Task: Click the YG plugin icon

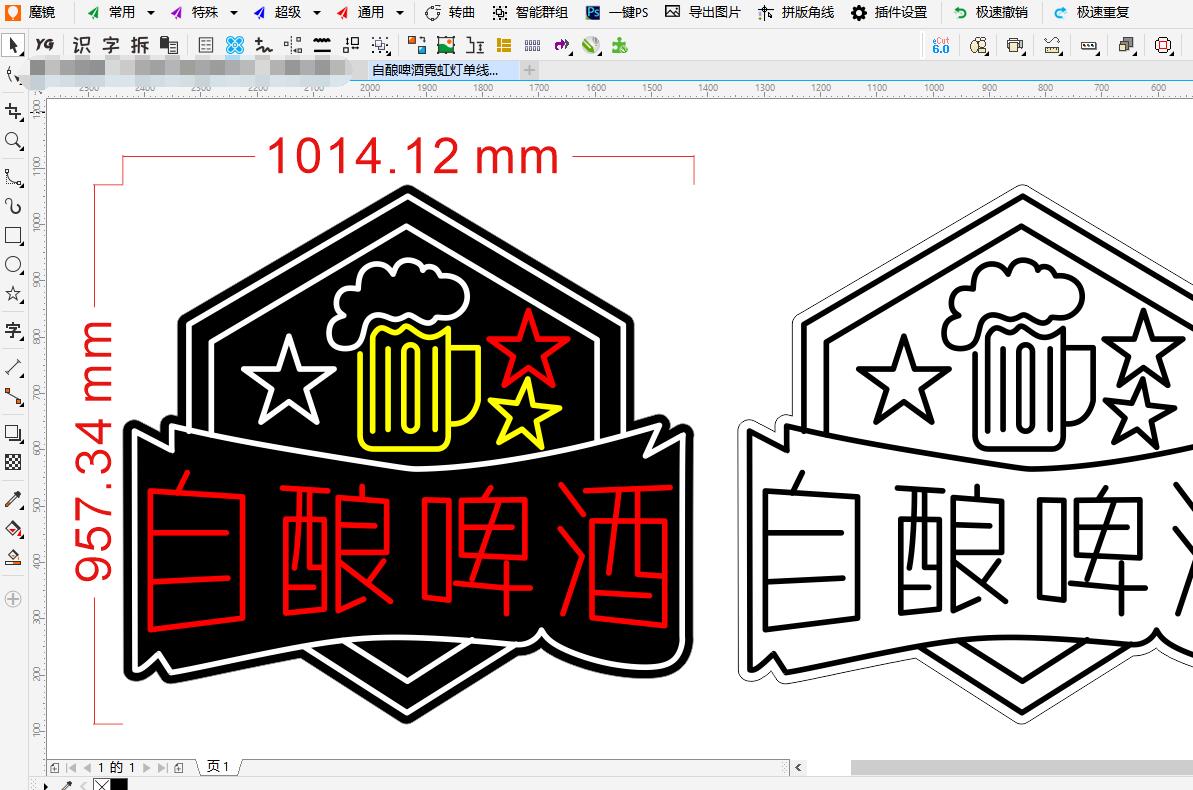Action: click(45, 45)
